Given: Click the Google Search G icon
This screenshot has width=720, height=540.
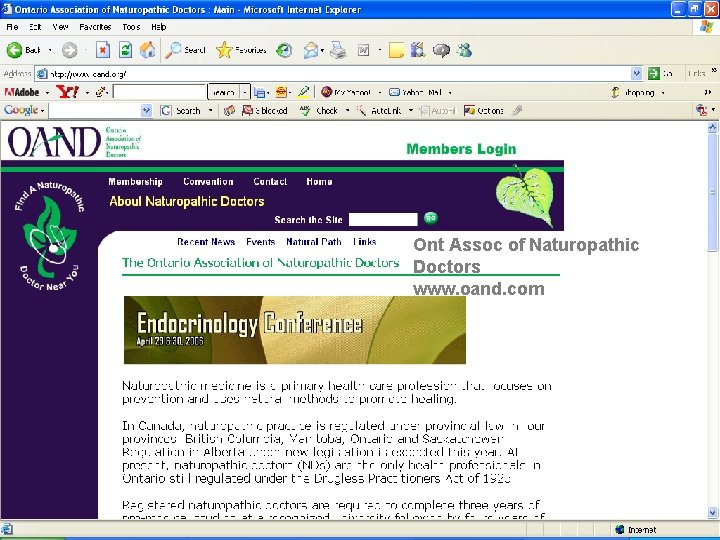Looking at the screenshot, I should pyautogui.click(x=166, y=110).
